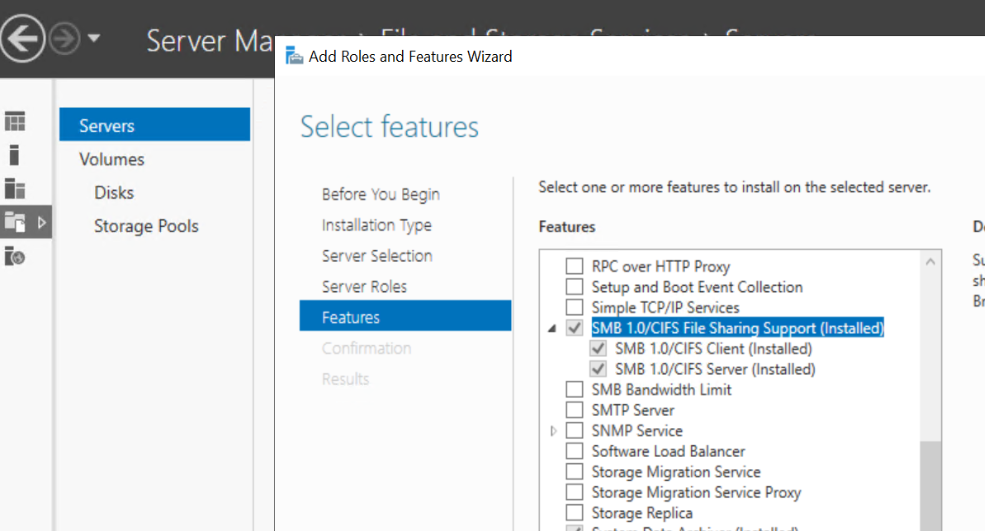Go to Installation Type wizard step
This screenshot has width=985, height=531.
pos(376,225)
